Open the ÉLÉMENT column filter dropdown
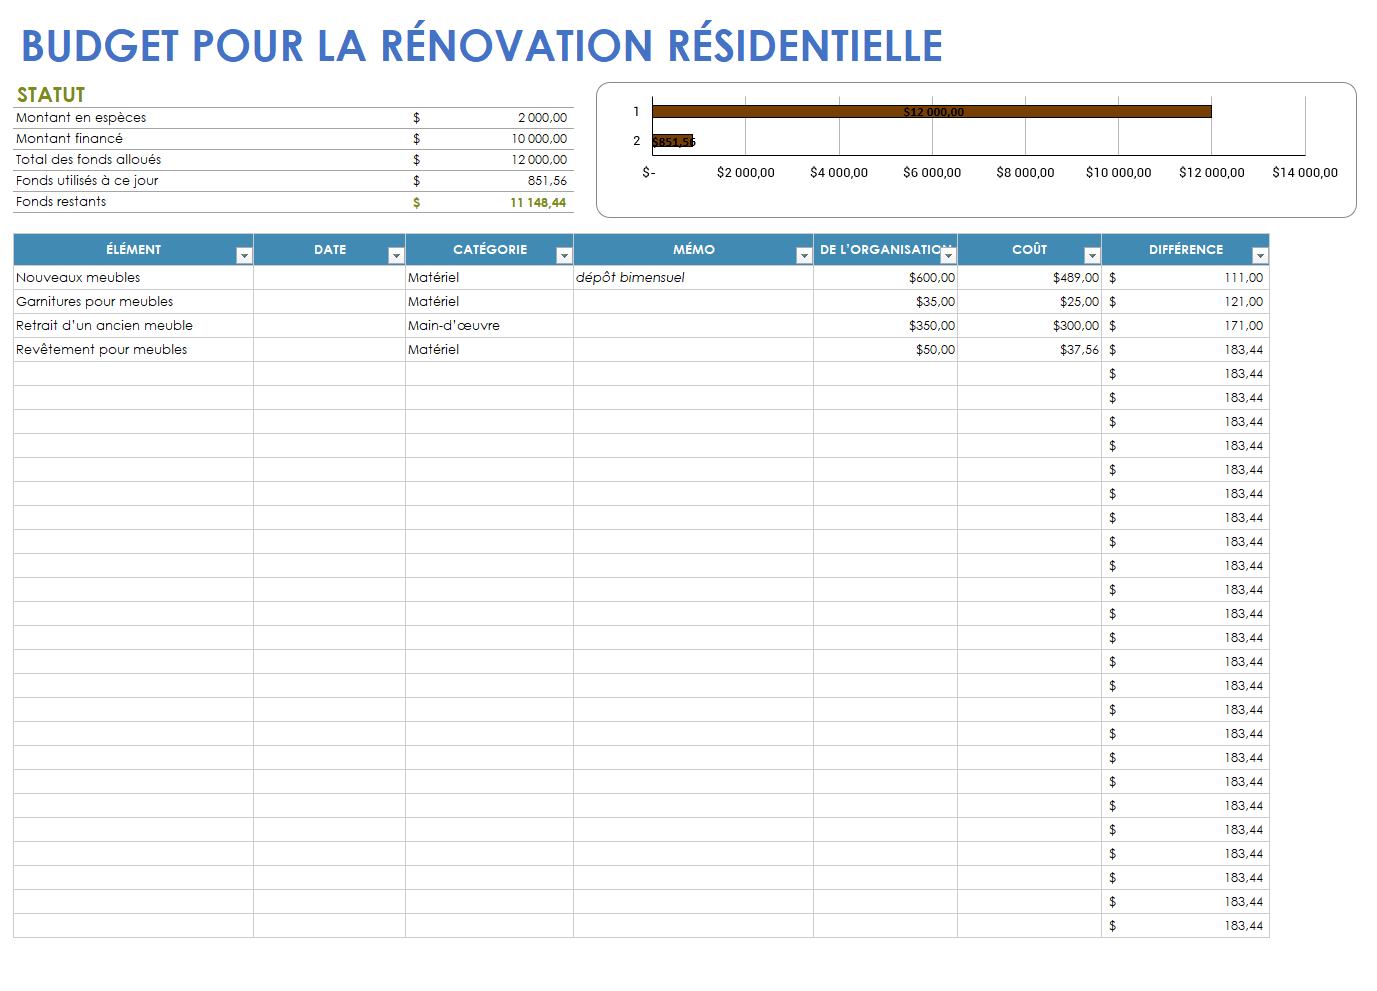 click(x=244, y=256)
